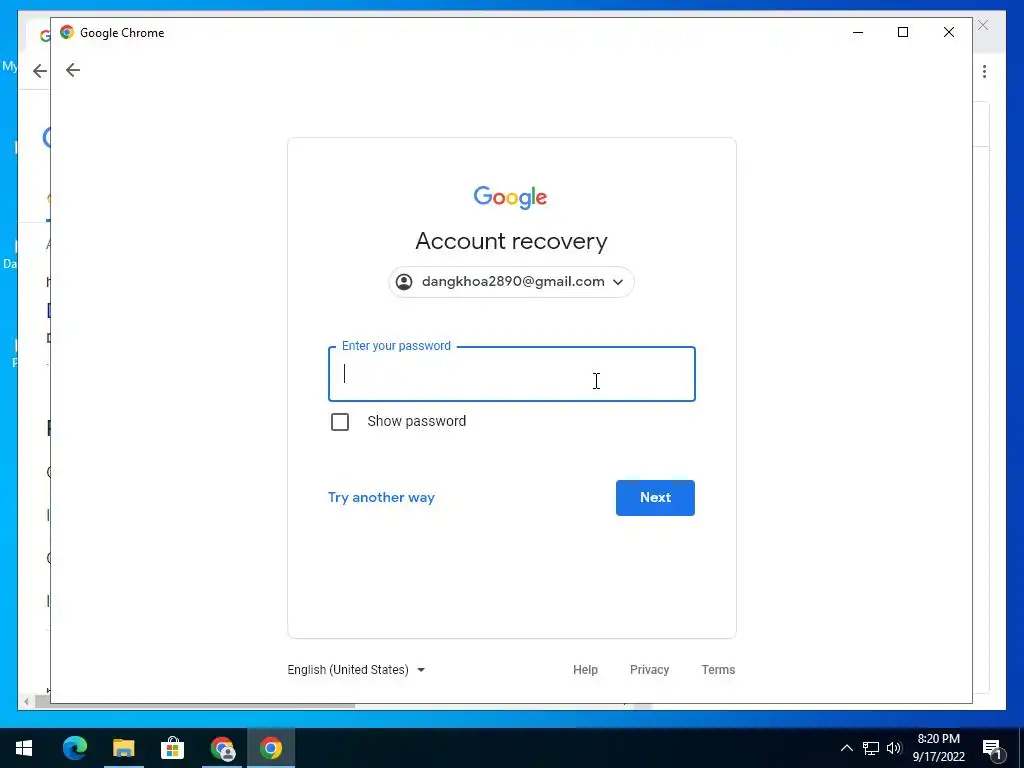Open the Terms link in the footer
The height and width of the screenshot is (768, 1024).
pyautogui.click(x=718, y=669)
